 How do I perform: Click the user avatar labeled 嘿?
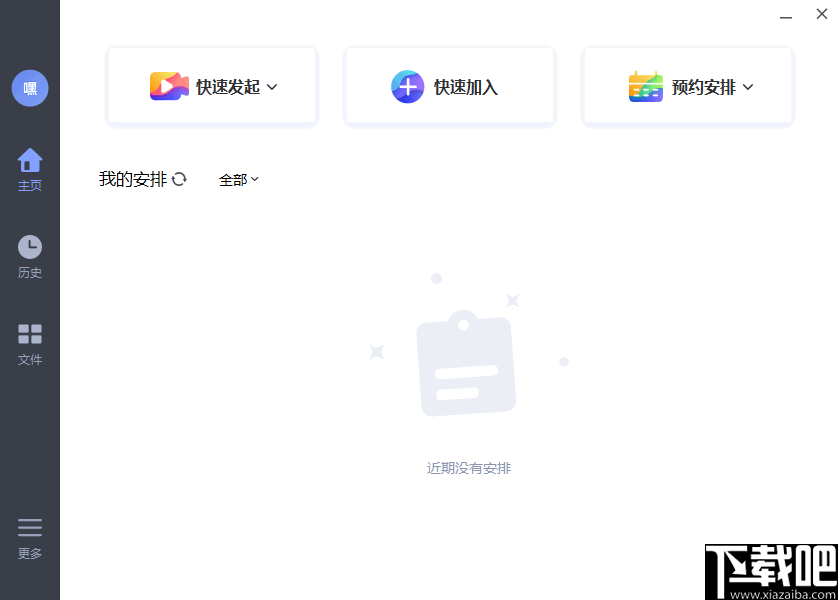(30, 88)
